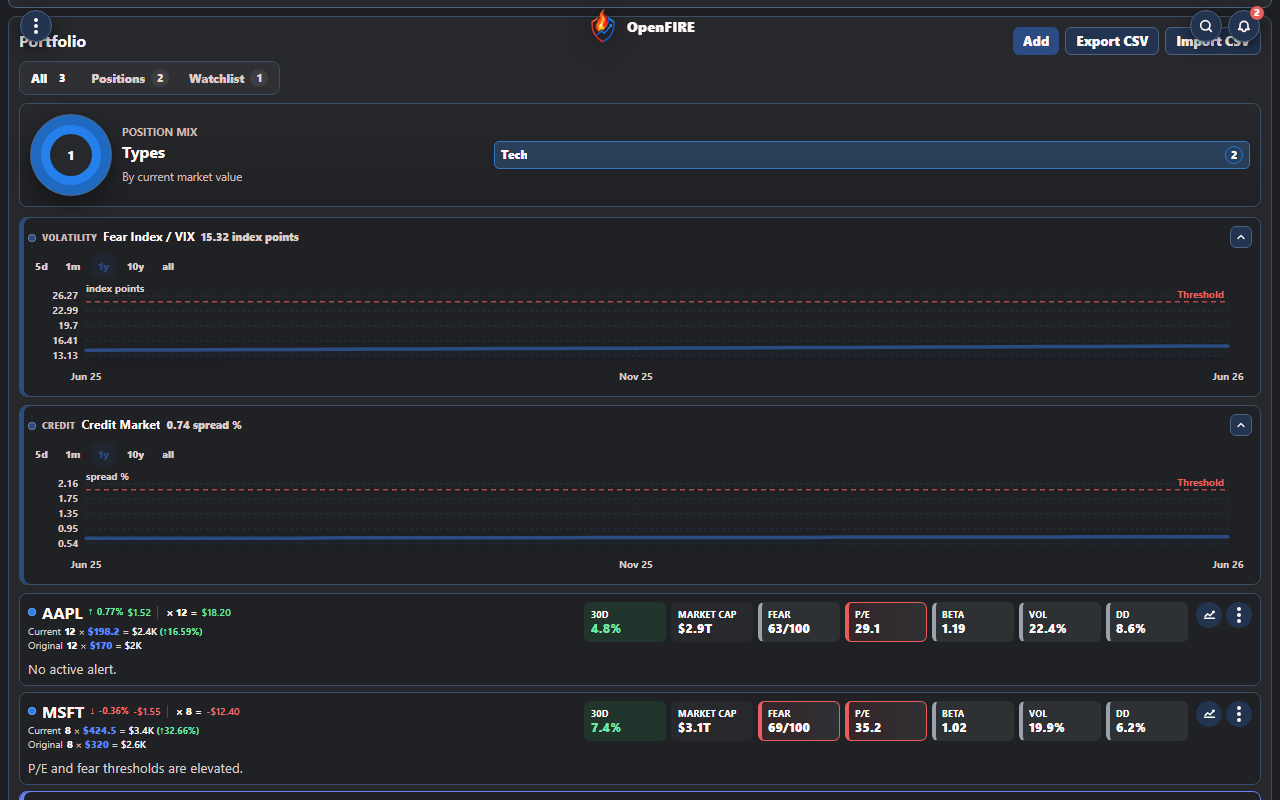Switch to the Watchlist tab

pyautogui.click(x=228, y=78)
